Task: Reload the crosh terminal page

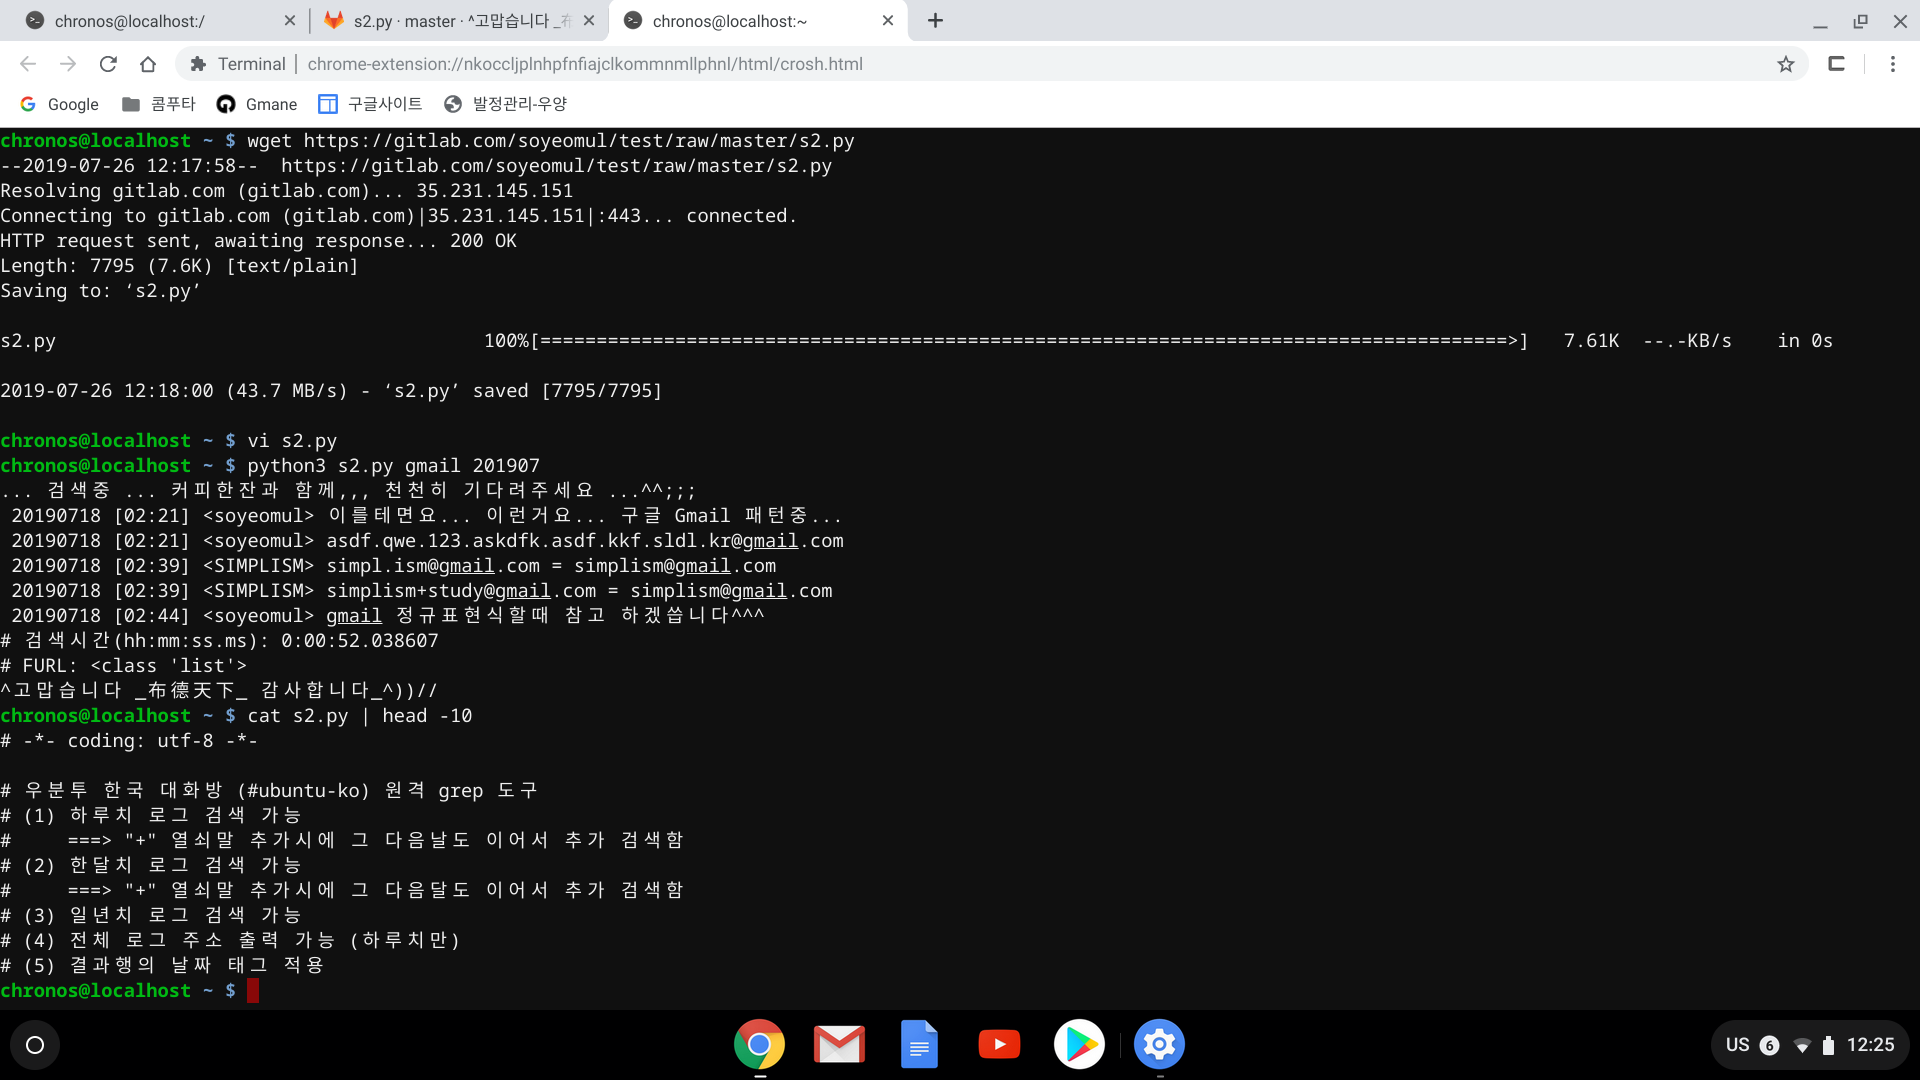Action: click(x=108, y=63)
